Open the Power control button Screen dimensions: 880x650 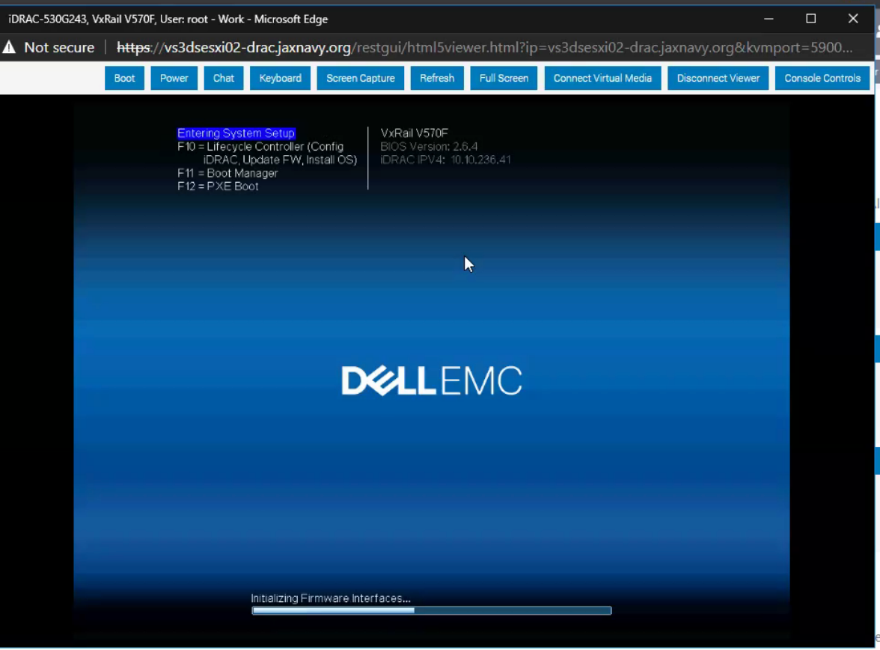pos(173,78)
